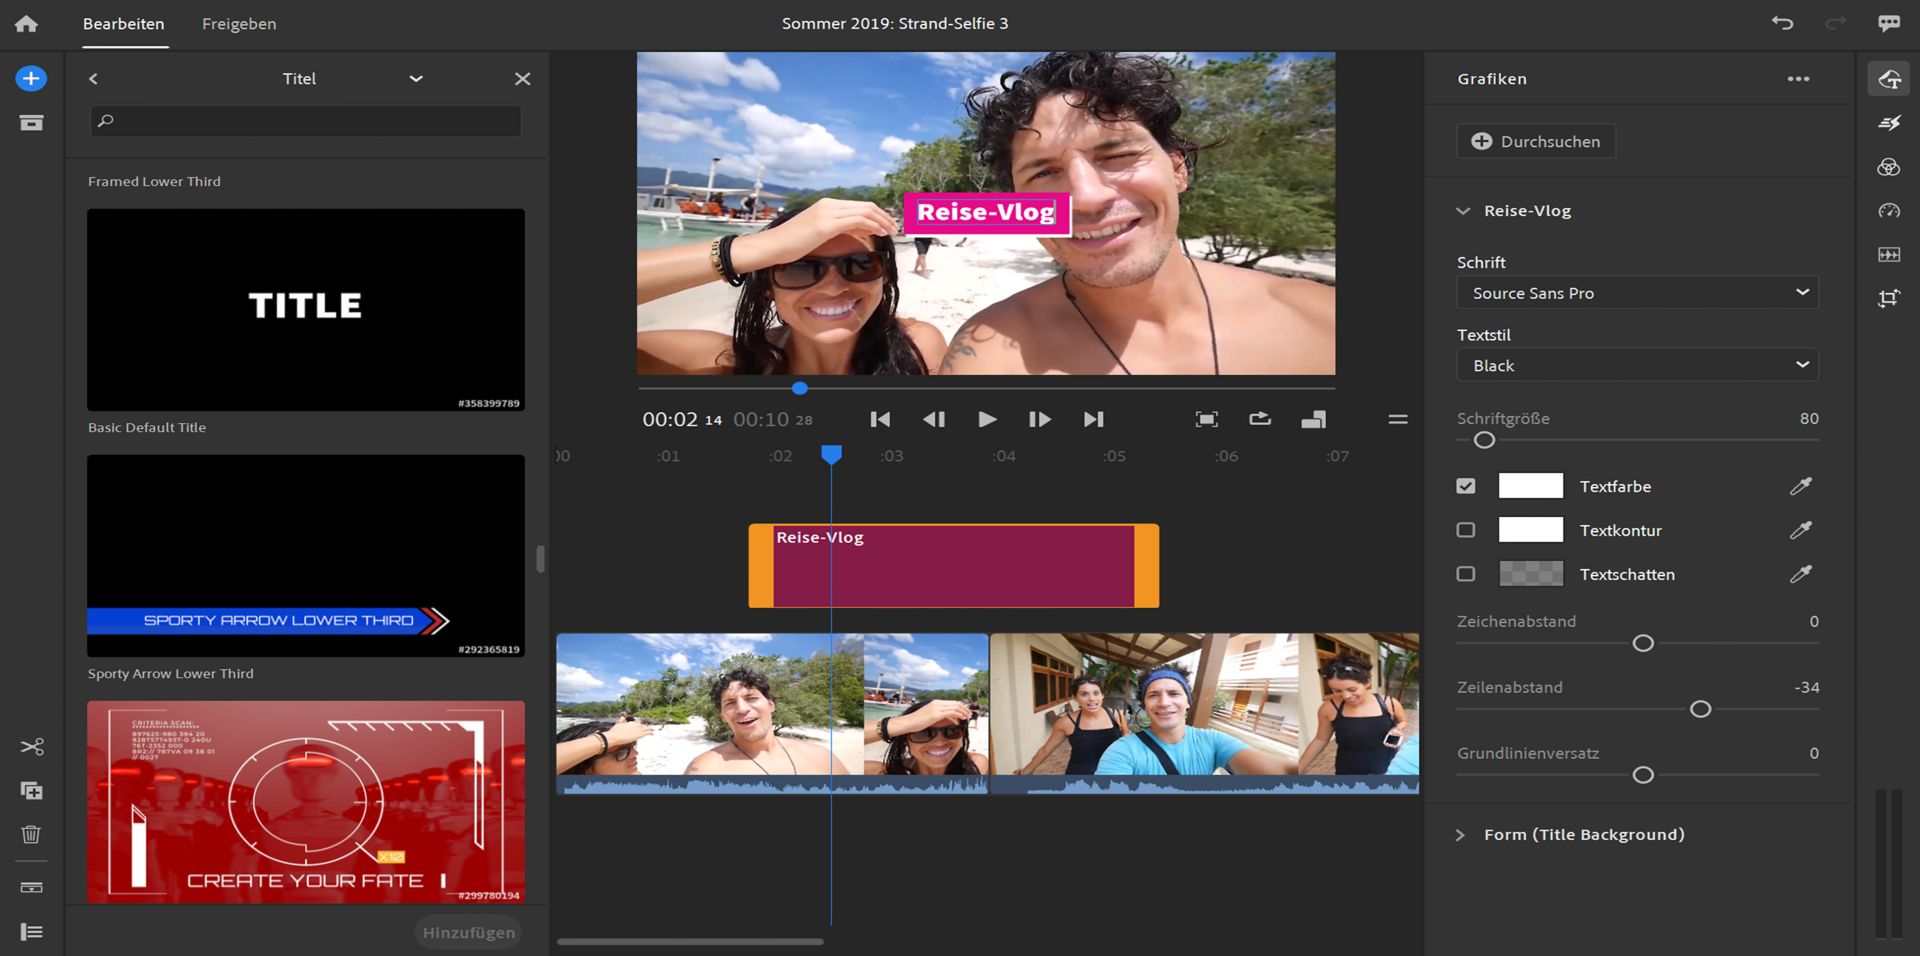This screenshot has height=956, width=1920.
Task: Click the blue add media plus icon
Action: pos(31,79)
